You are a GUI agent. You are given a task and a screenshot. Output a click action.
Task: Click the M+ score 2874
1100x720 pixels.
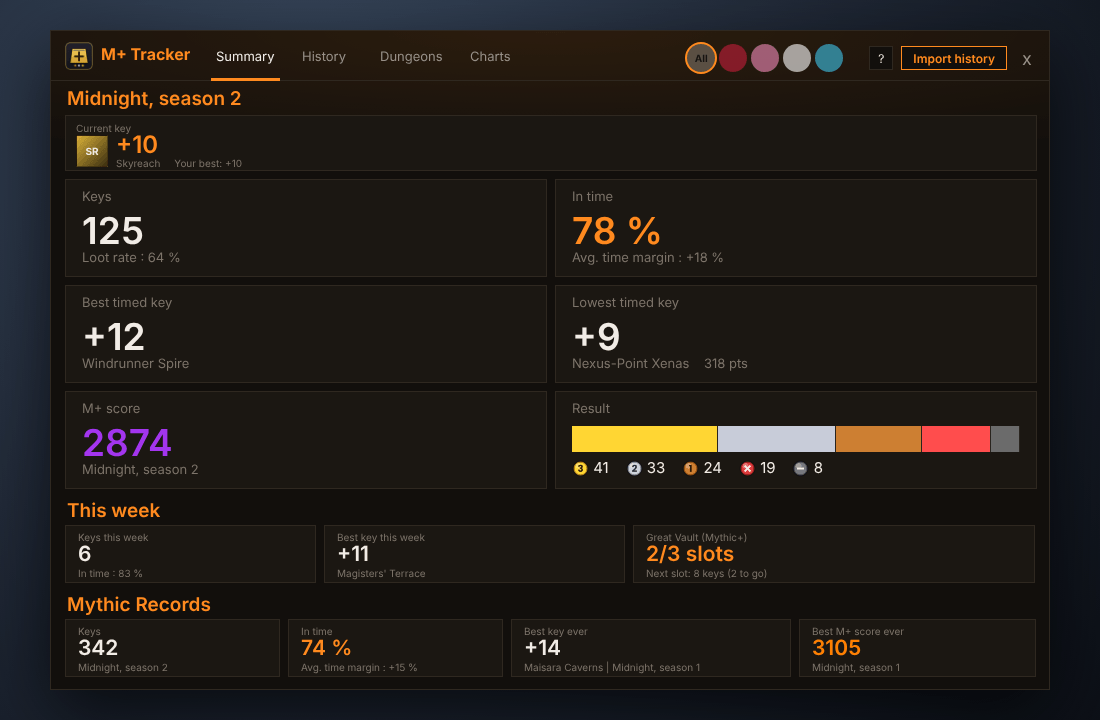(x=127, y=443)
